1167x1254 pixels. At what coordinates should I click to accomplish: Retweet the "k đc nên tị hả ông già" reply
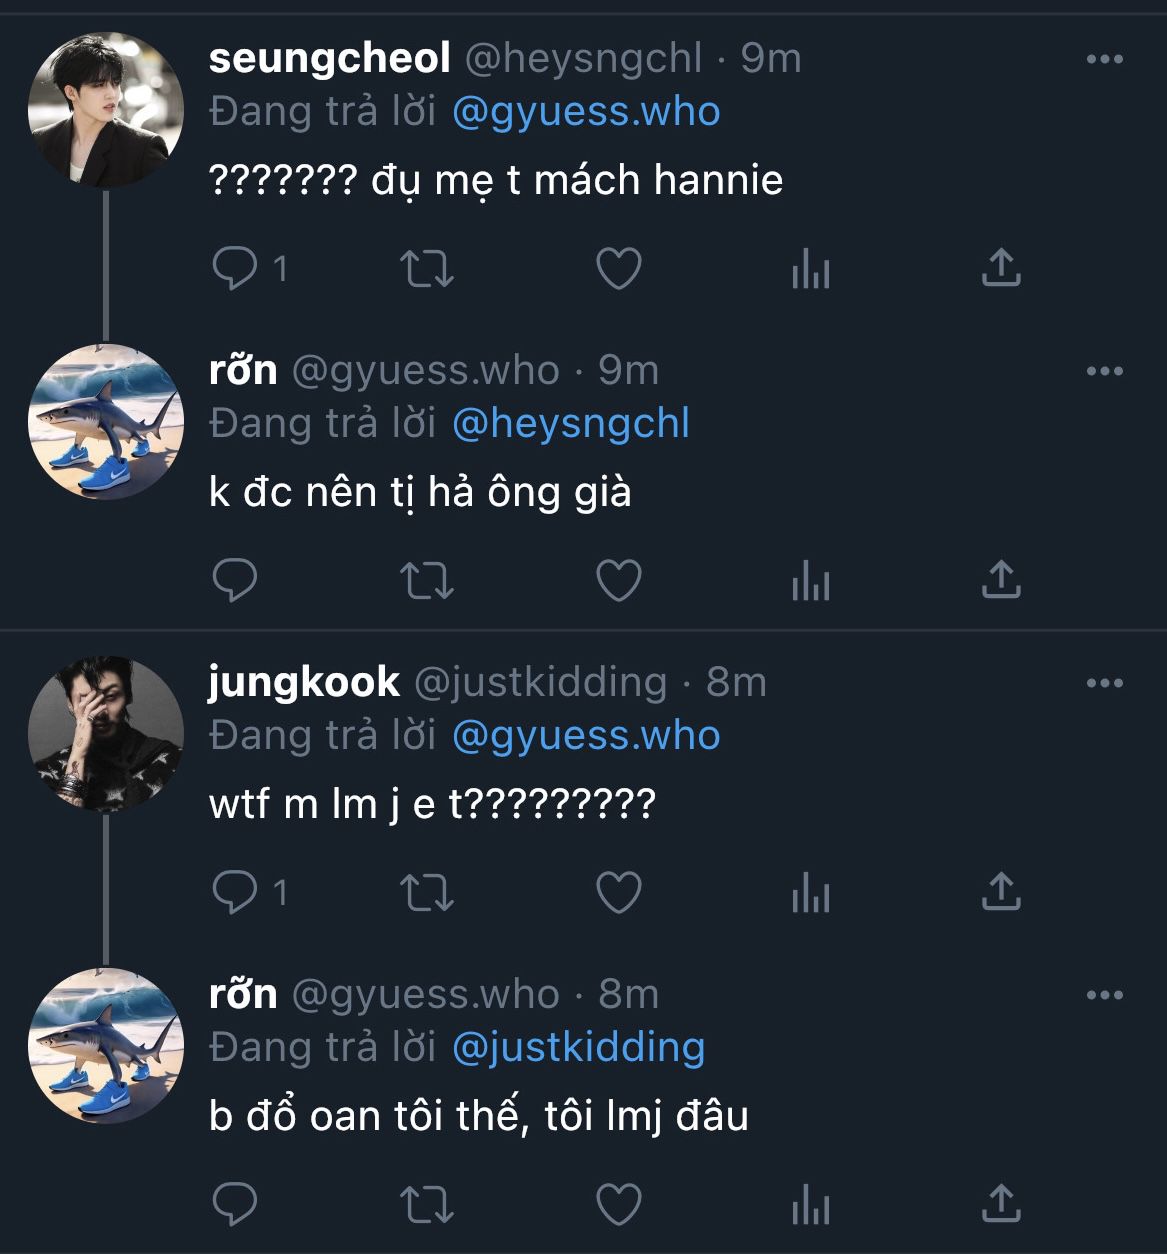pos(427,580)
